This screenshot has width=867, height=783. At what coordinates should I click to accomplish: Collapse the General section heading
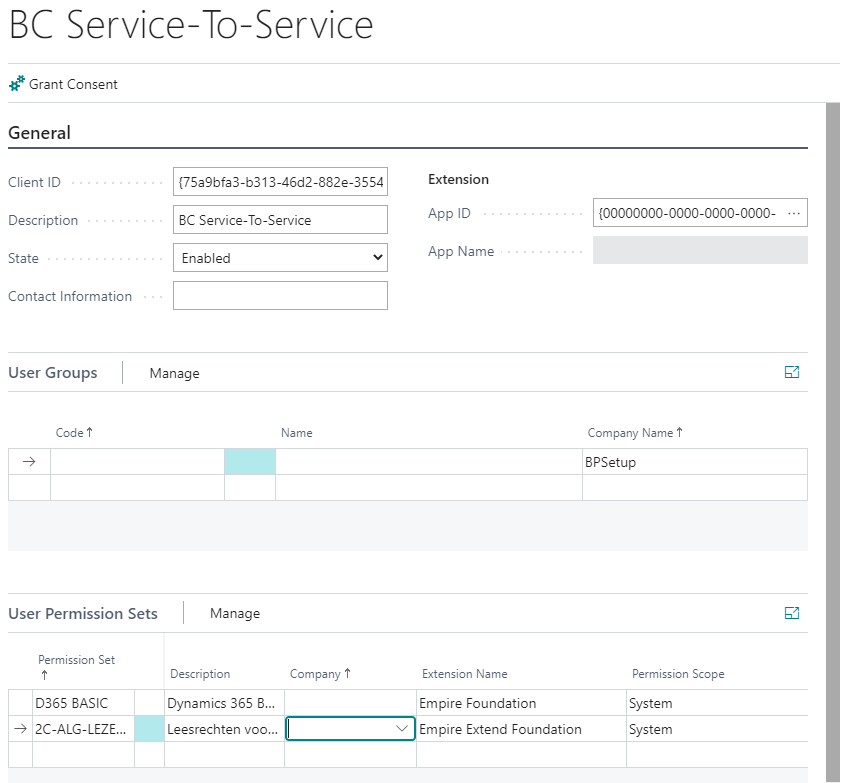[x=39, y=133]
